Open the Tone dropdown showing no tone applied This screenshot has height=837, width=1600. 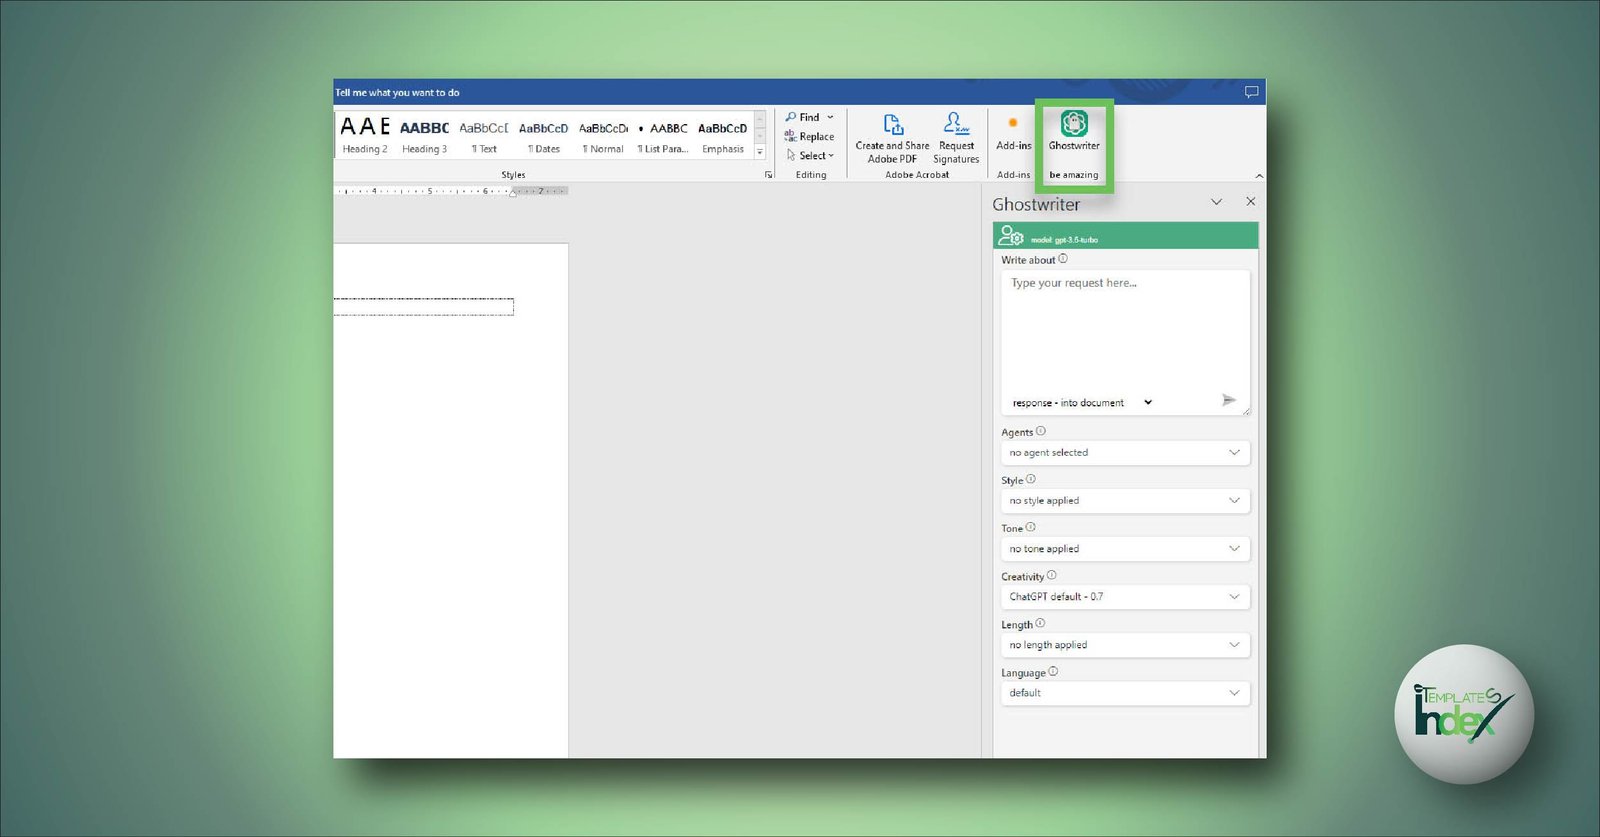point(1125,548)
